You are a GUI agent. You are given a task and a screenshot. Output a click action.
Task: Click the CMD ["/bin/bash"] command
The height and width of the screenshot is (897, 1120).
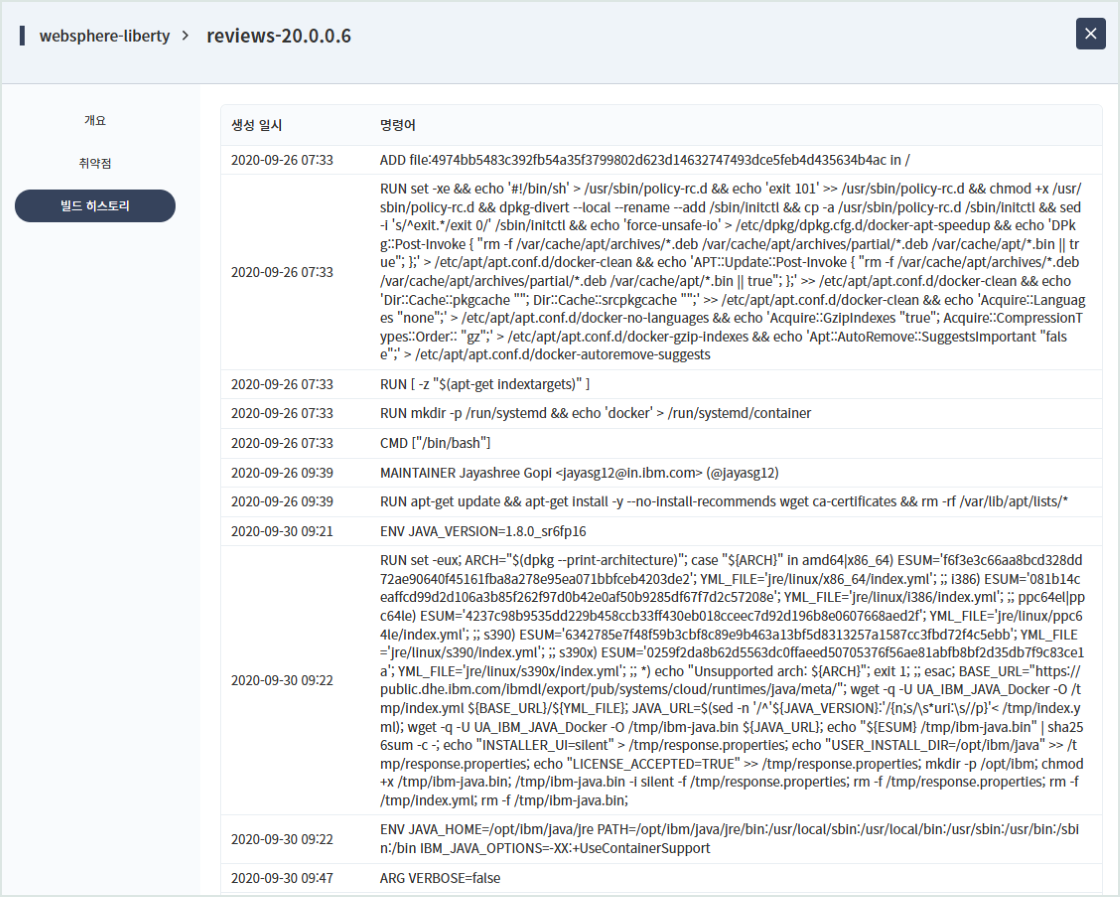tap(435, 444)
